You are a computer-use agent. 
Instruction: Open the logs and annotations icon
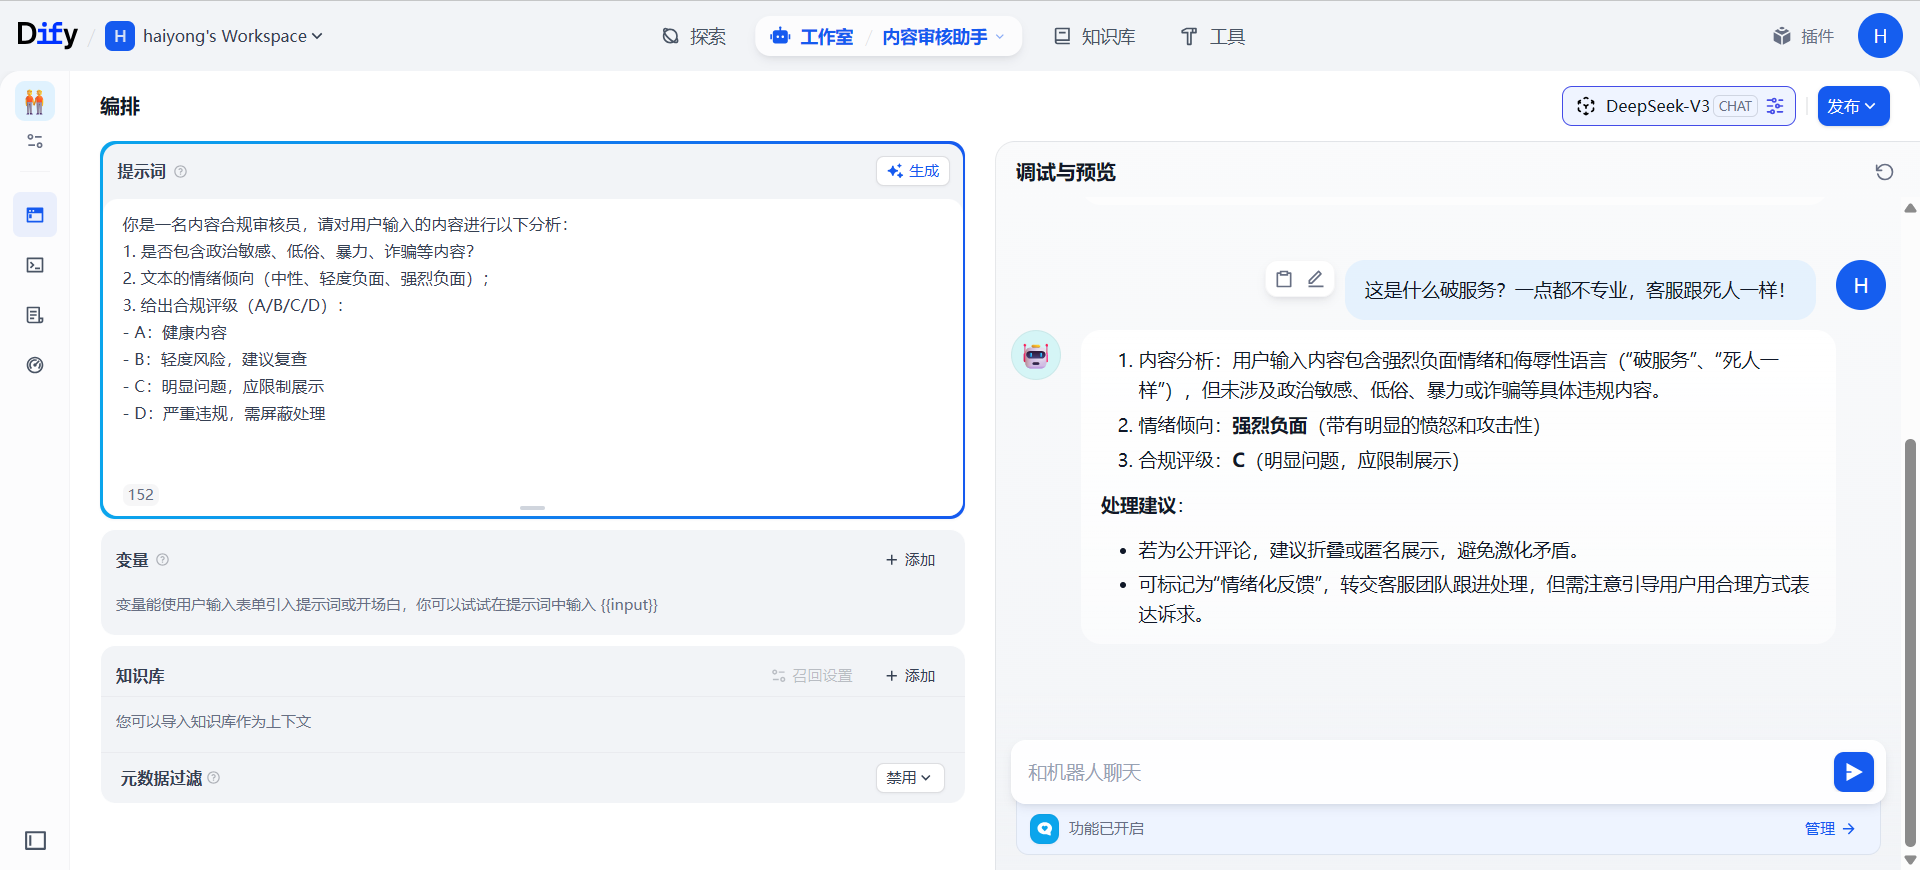tap(35, 315)
